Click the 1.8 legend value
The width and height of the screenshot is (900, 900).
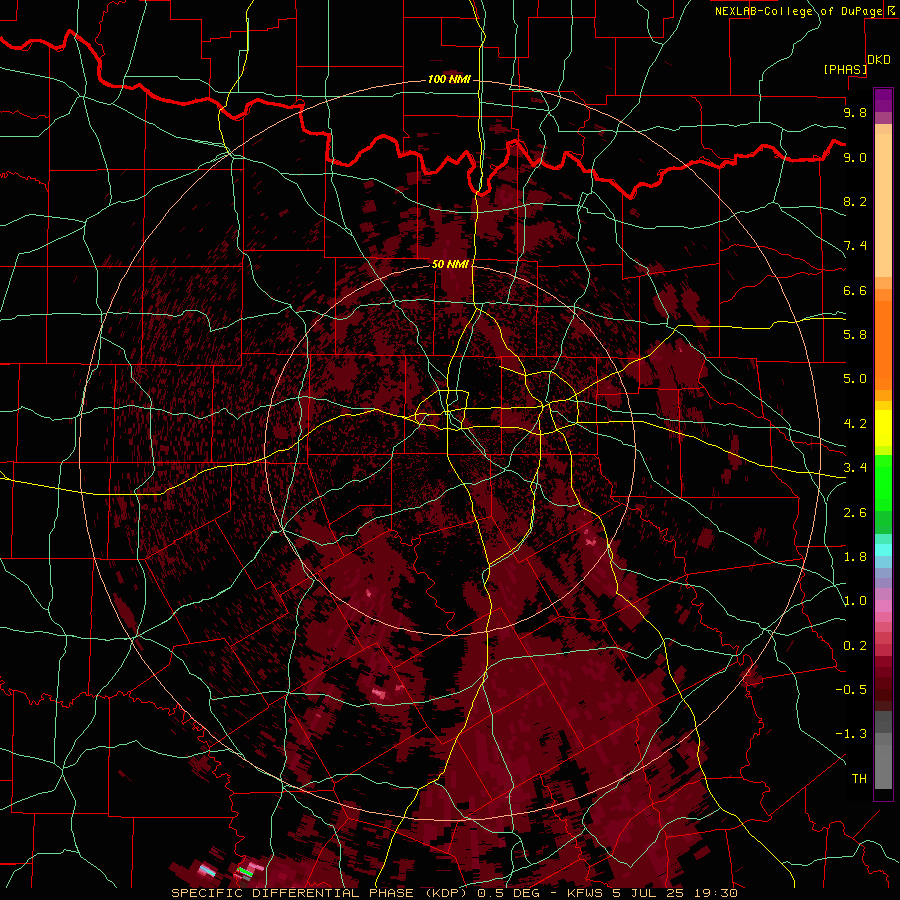pos(855,557)
